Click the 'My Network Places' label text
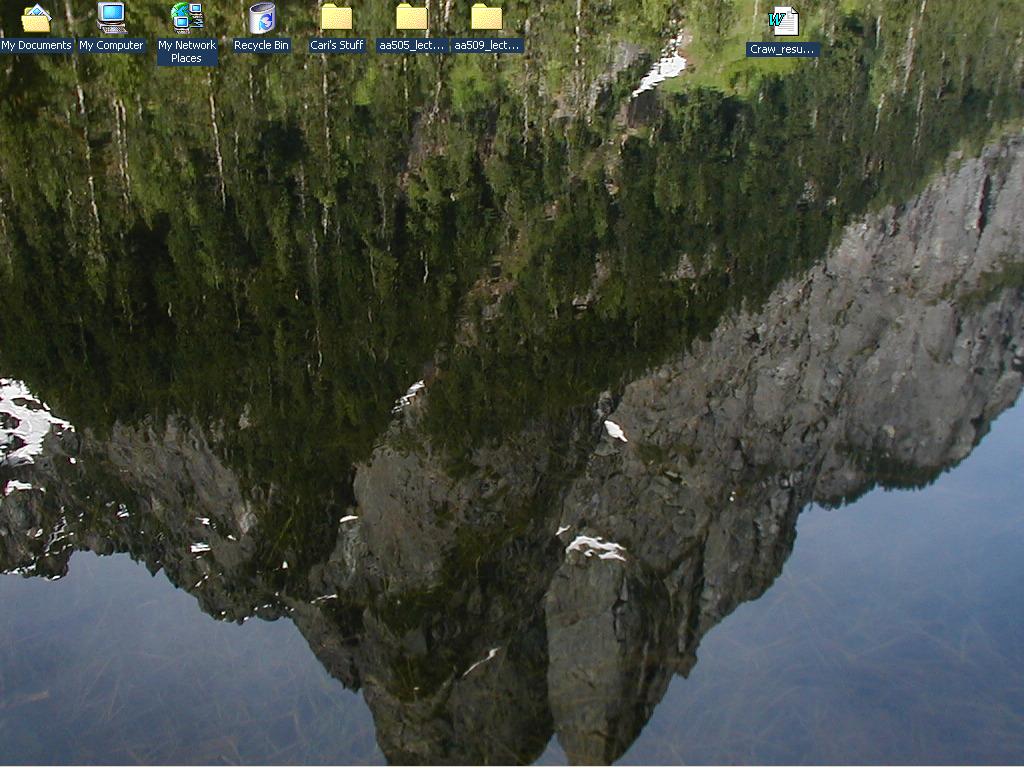 [187, 52]
